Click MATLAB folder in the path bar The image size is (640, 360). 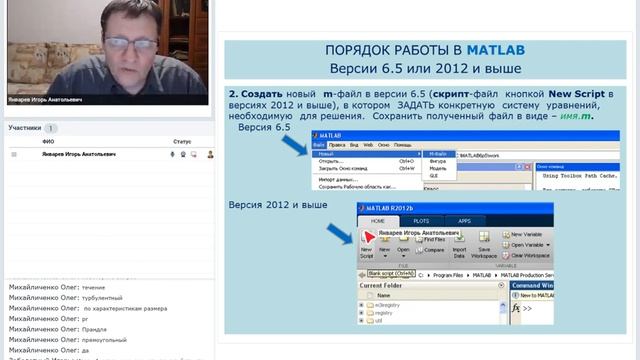pos(482,275)
